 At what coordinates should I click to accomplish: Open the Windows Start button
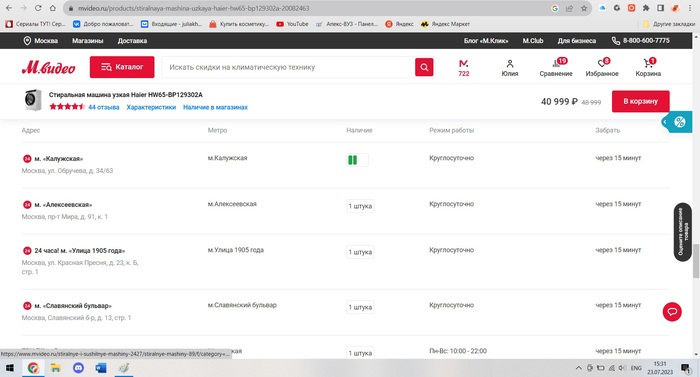[x=9, y=368]
